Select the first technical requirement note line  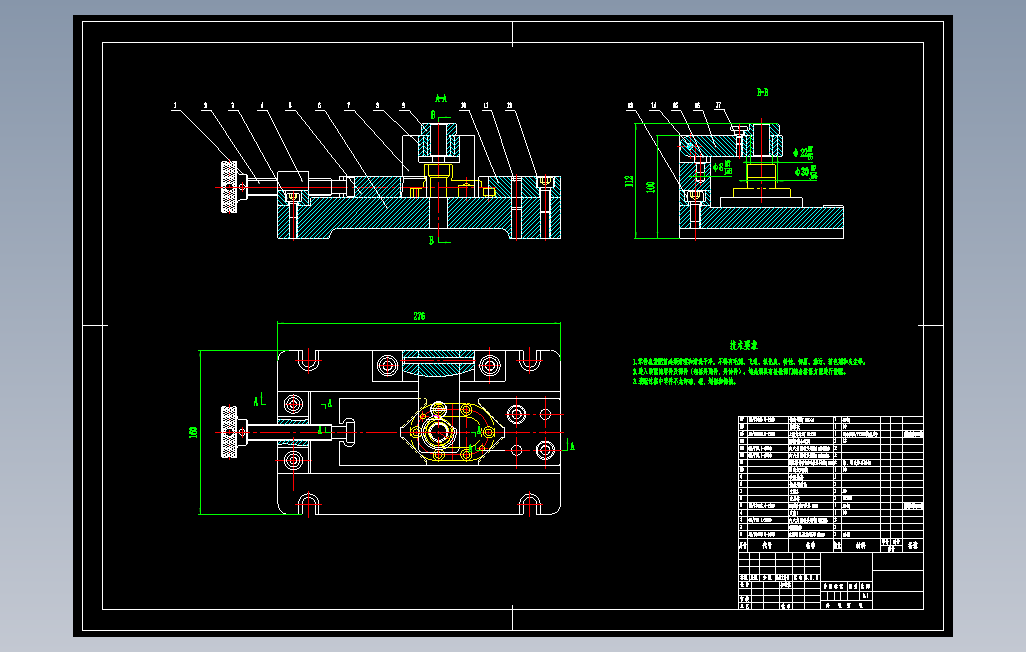(x=749, y=361)
